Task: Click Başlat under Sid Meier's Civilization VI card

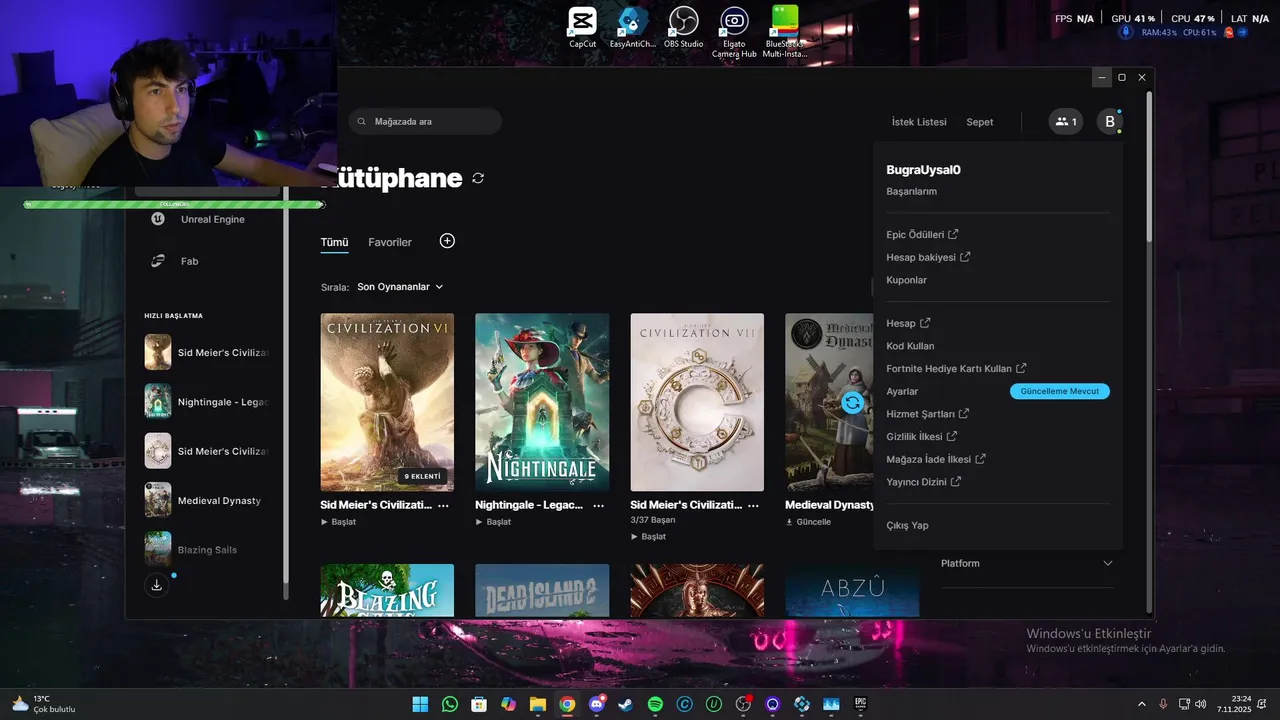Action: [x=338, y=522]
